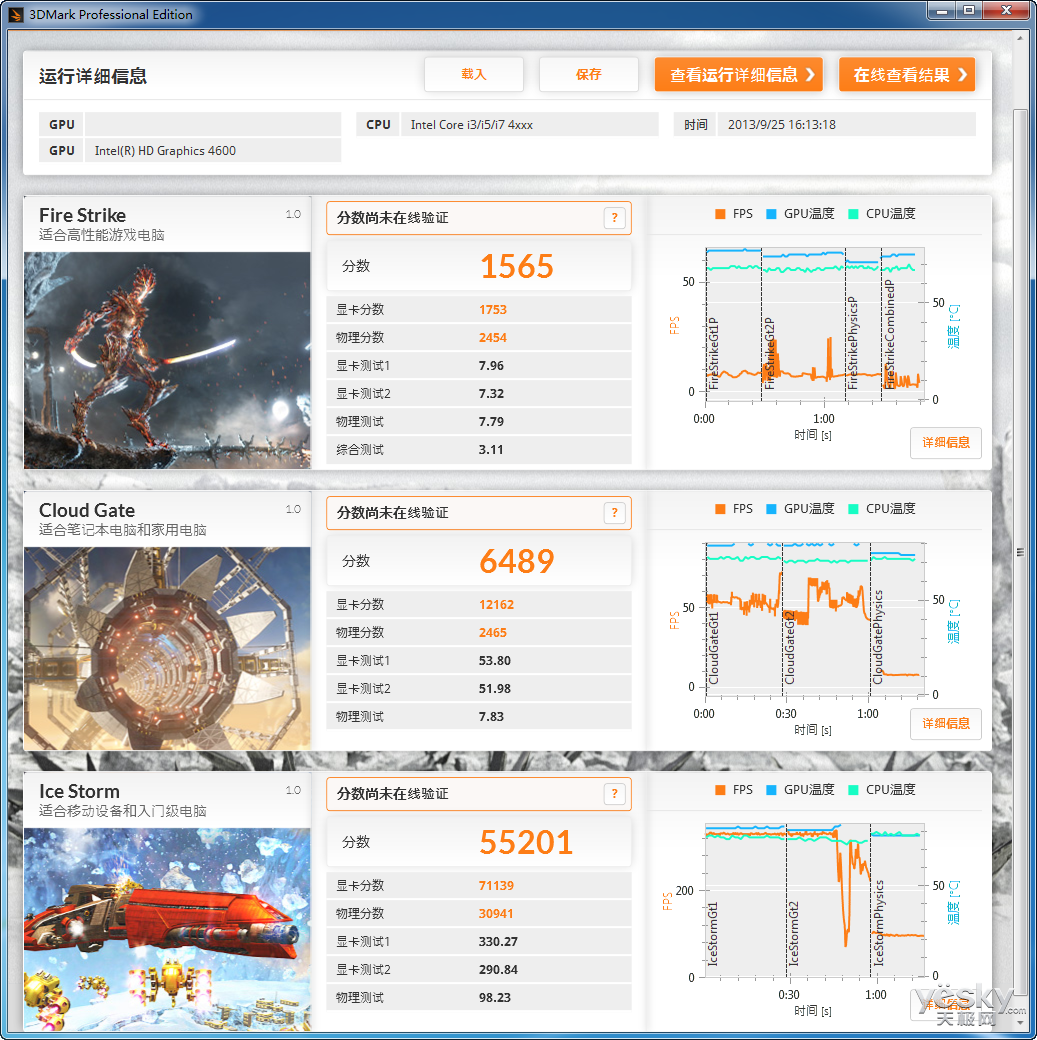Viewport: 1037px width, 1040px height.
Task: Select the physics test value "98.23"
Action: tap(495, 998)
